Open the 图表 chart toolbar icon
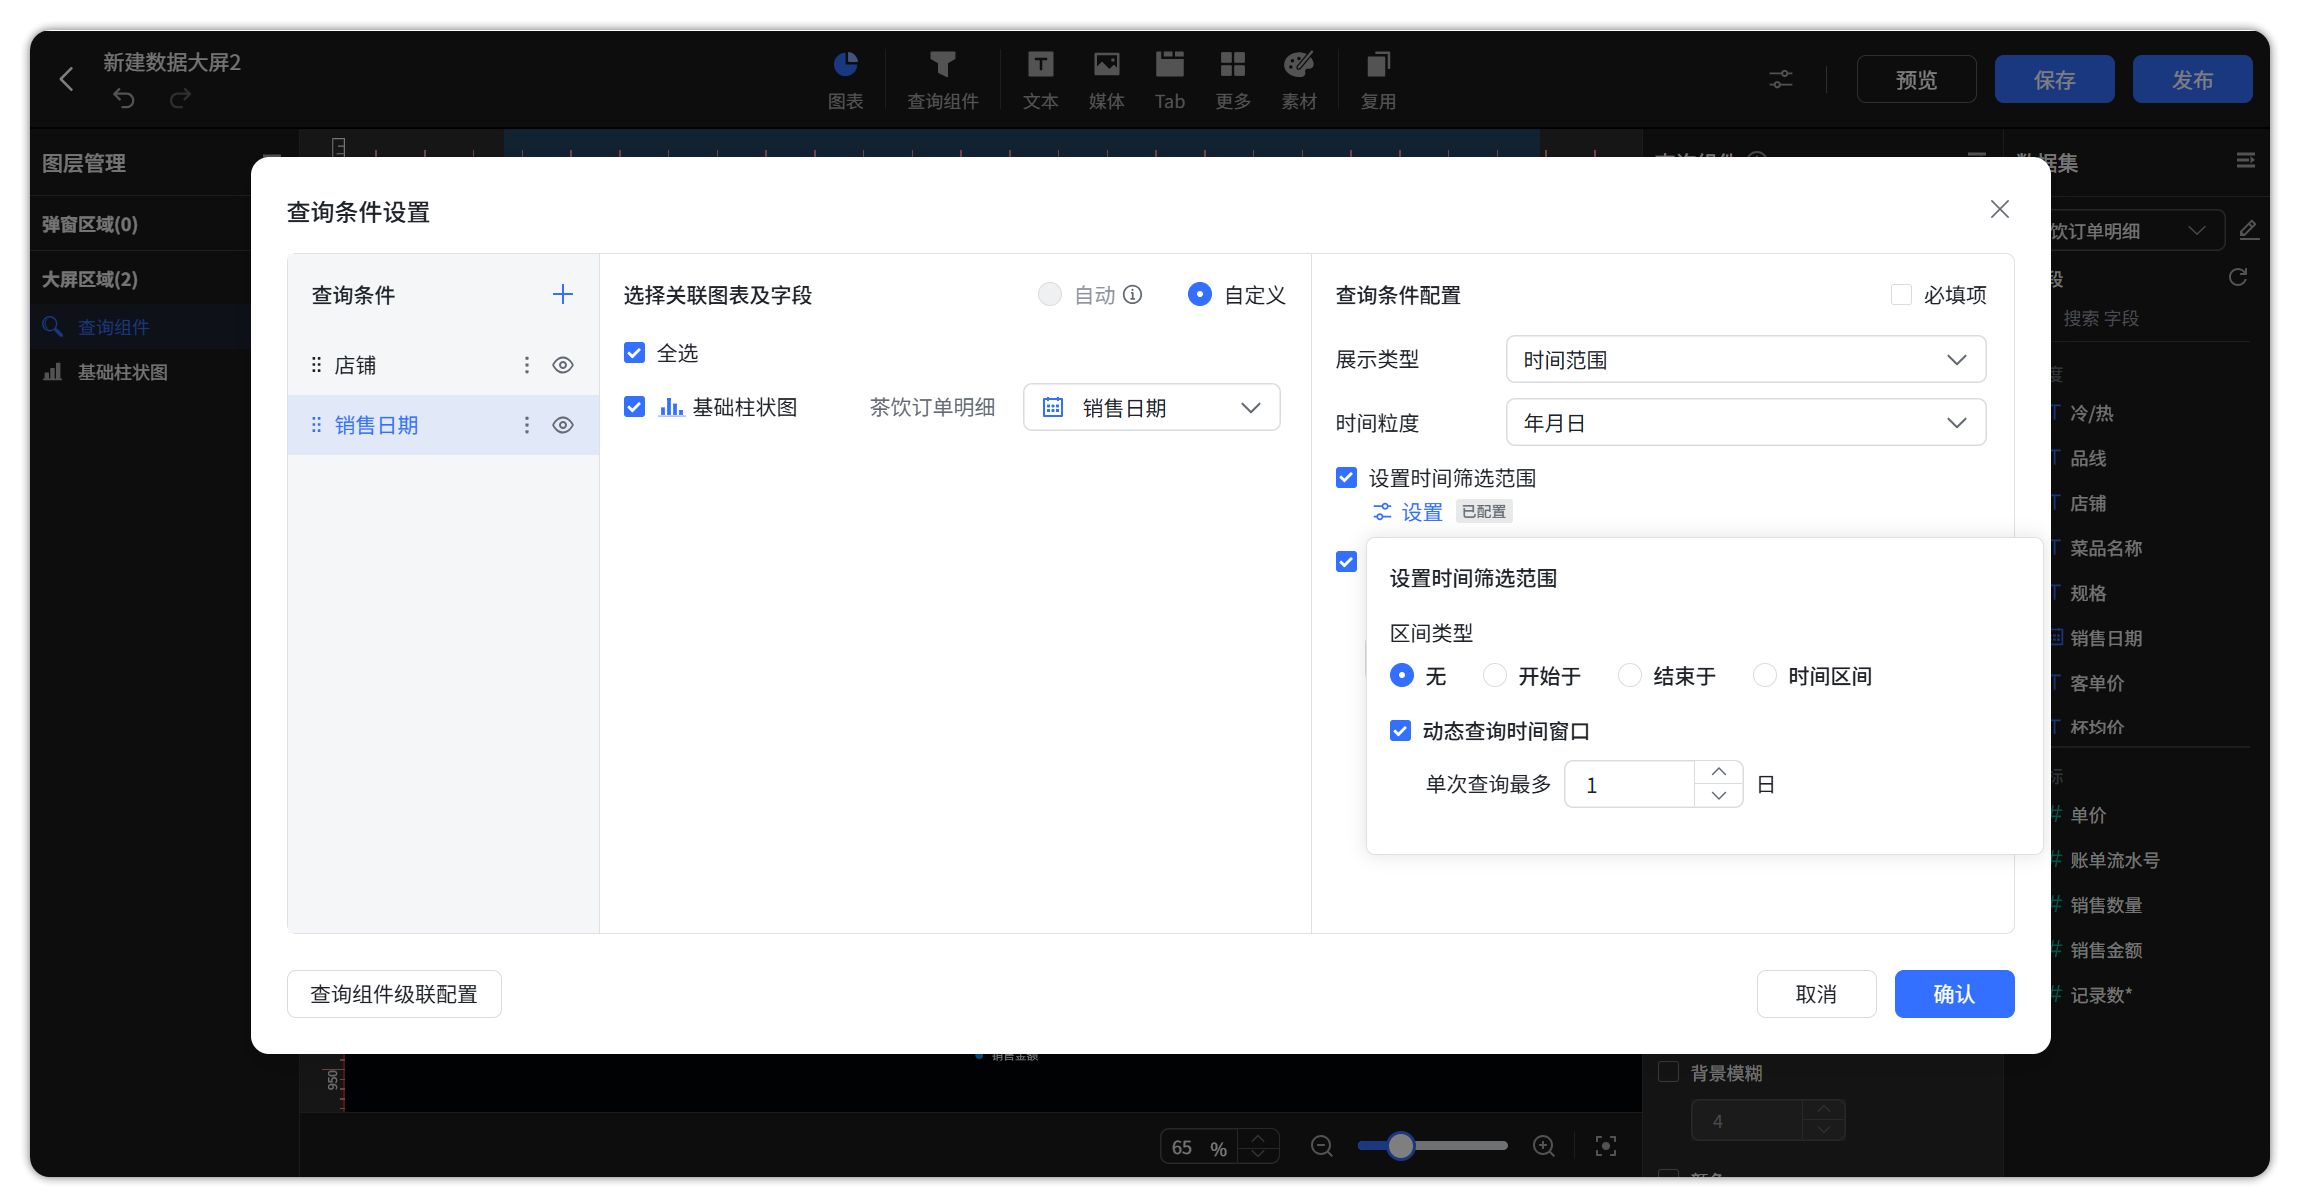Screen dimensions: 2300x1197 (845, 80)
